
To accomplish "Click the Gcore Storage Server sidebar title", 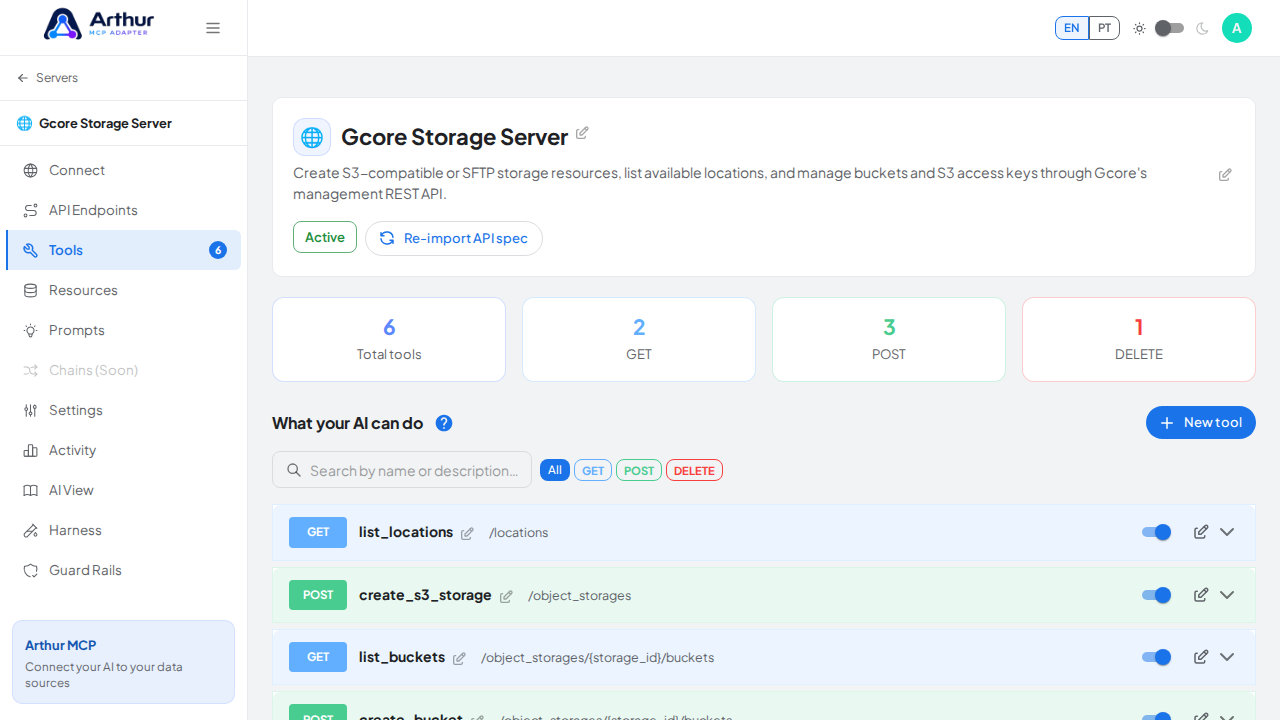I will (105, 123).
